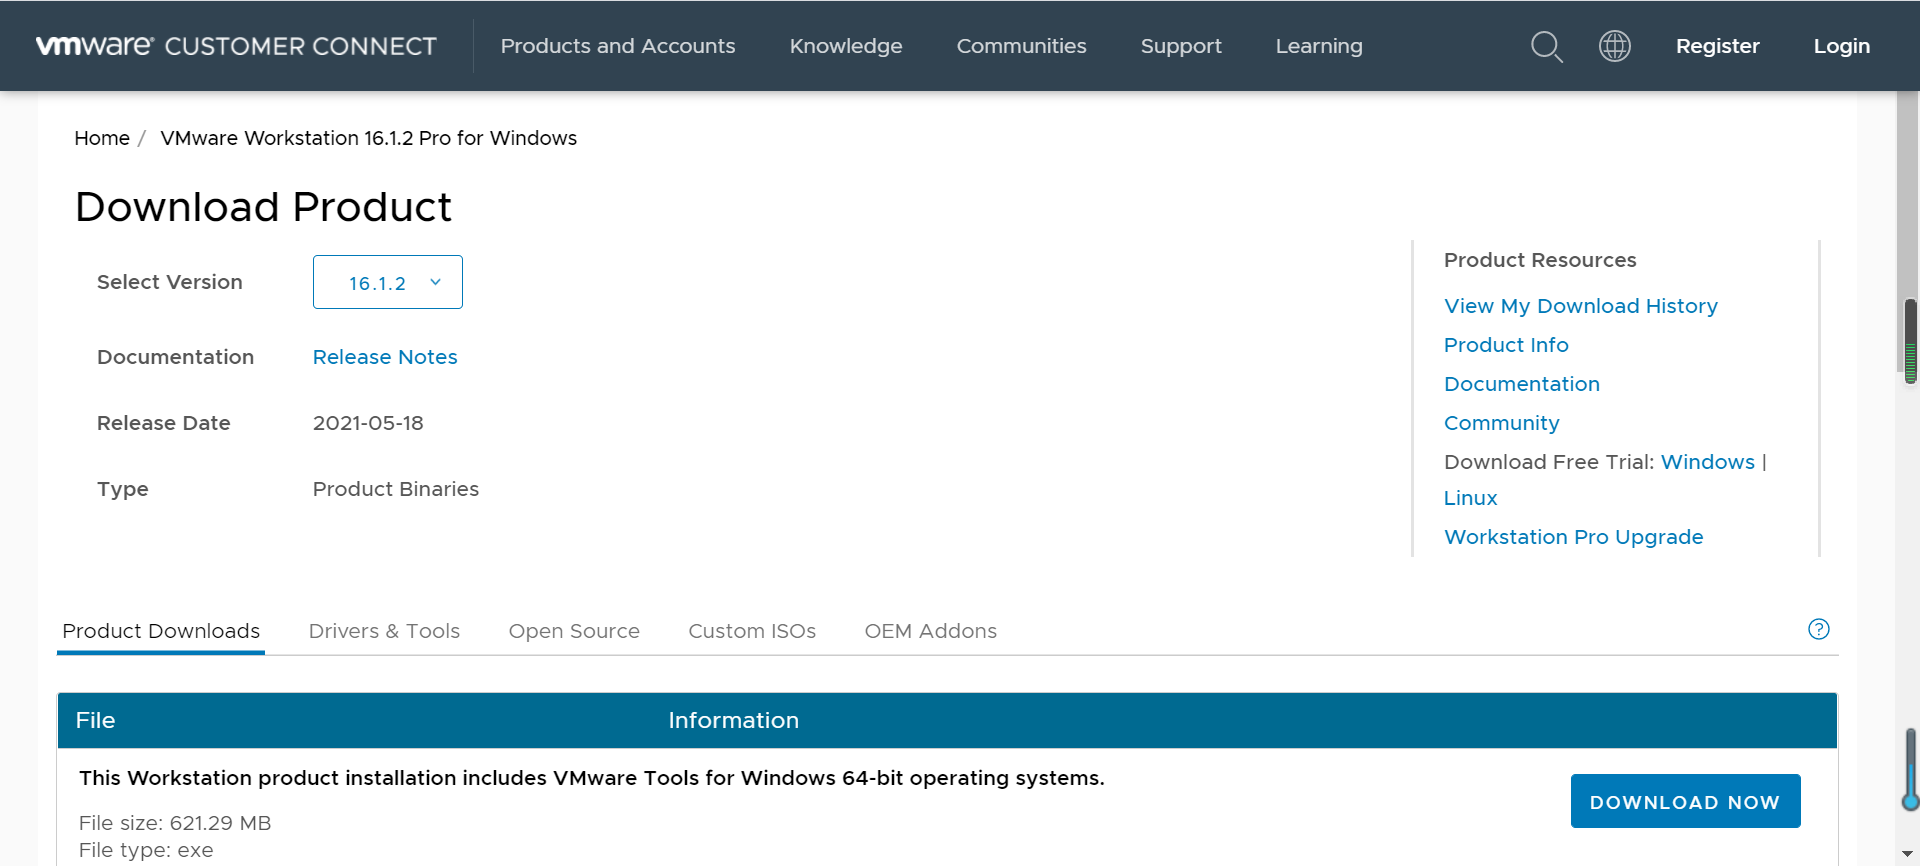Viewport: 1920px width, 866px height.
Task: Click the Product Resources heading
Action: click(x=1540, y=260)
